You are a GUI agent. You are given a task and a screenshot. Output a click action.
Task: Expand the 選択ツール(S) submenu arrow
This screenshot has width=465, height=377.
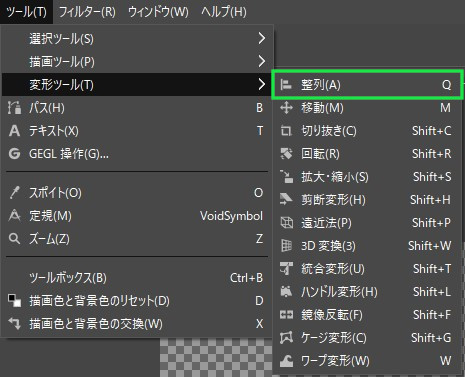pos(262,39)
